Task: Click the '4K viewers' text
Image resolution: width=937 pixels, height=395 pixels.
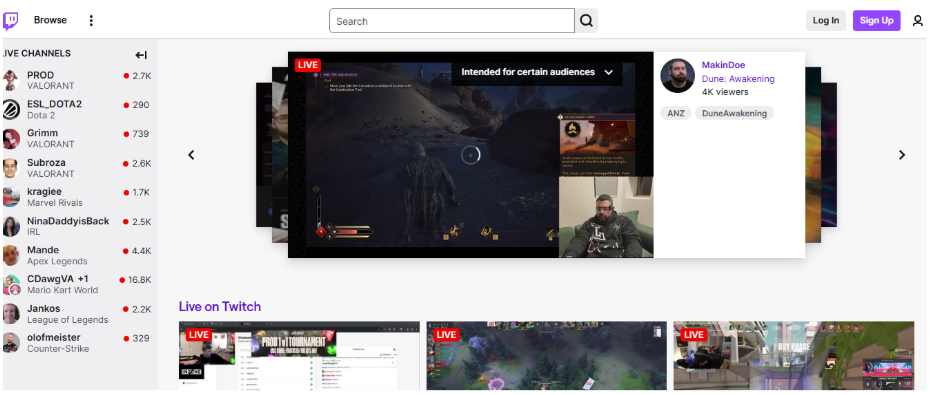Action: 725,92
